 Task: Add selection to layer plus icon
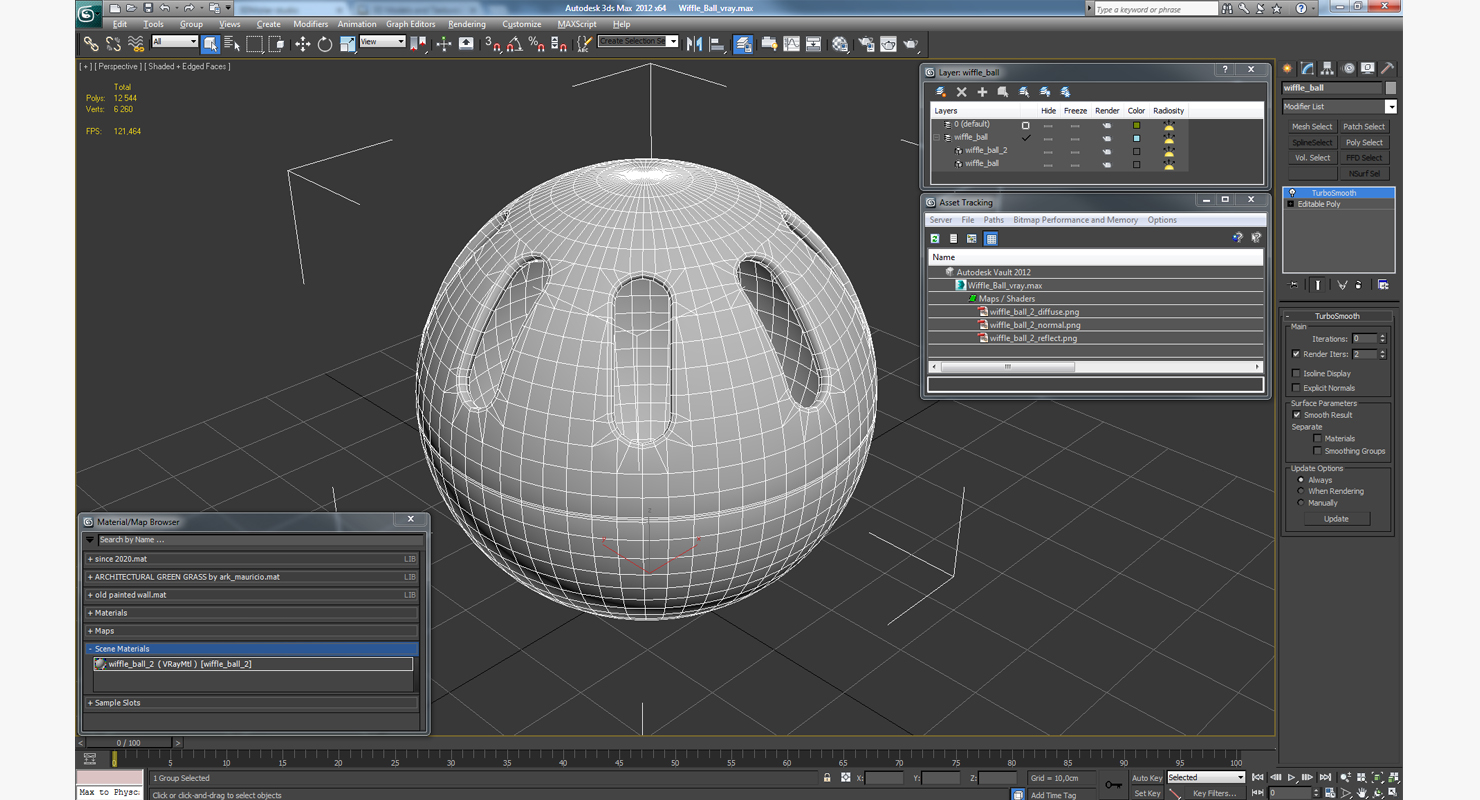pyautogui.click(x=982, y=92)
